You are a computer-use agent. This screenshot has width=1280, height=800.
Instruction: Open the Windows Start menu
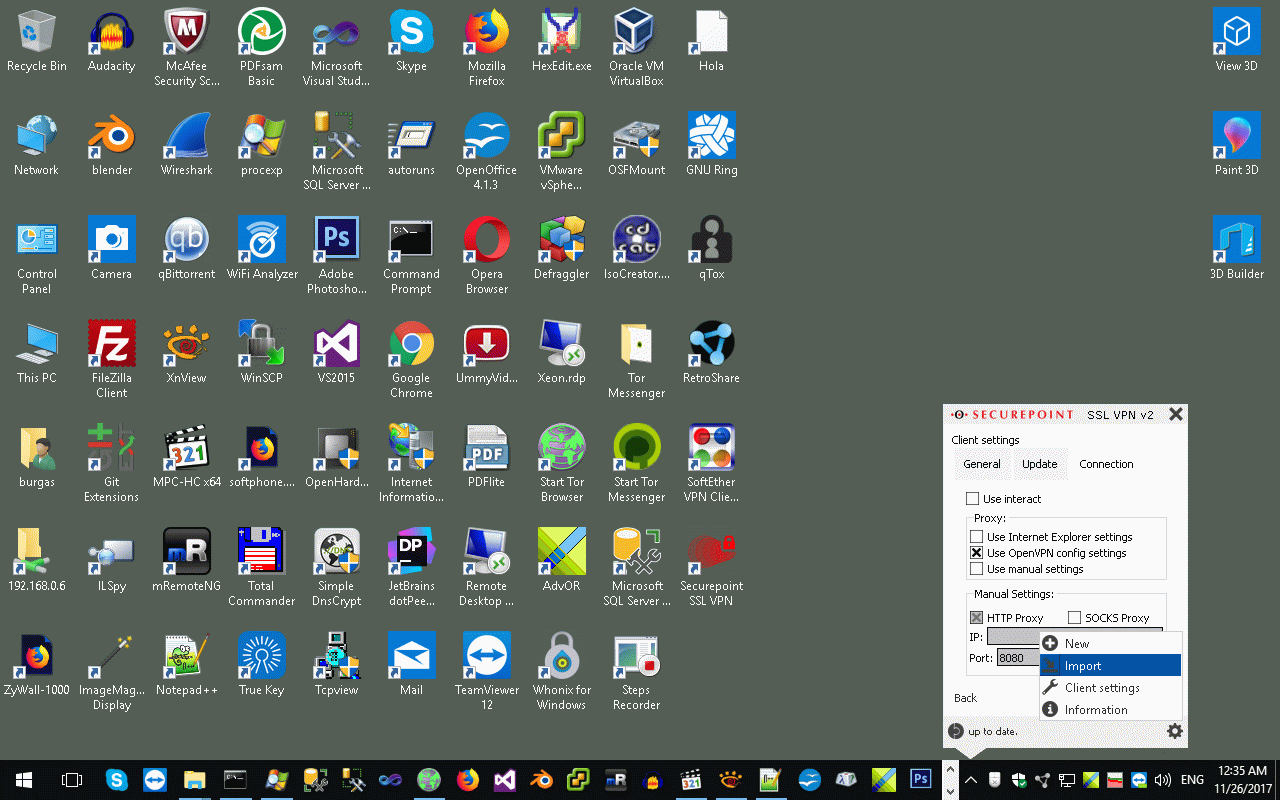click(24, 780)
